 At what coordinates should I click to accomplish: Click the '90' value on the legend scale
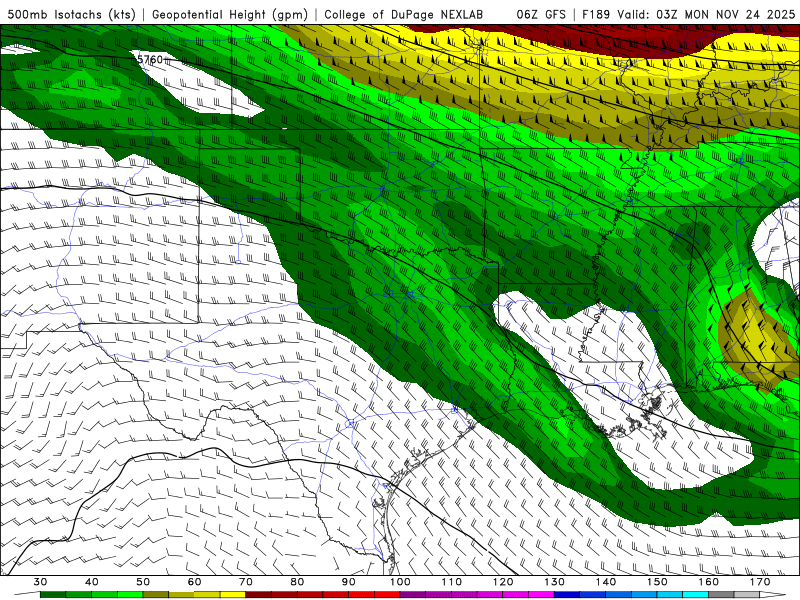click(349, 582)
